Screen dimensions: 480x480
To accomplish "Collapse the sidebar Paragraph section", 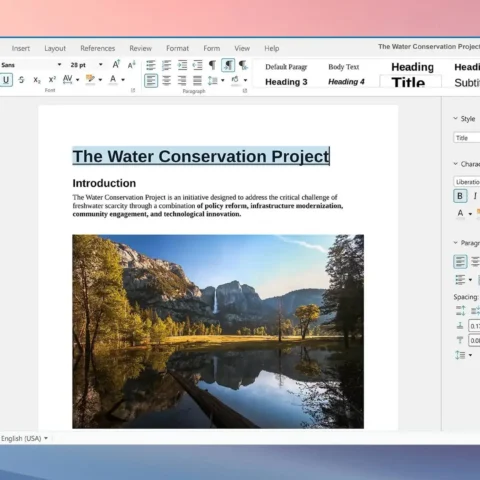I will [x=456, y=243].
